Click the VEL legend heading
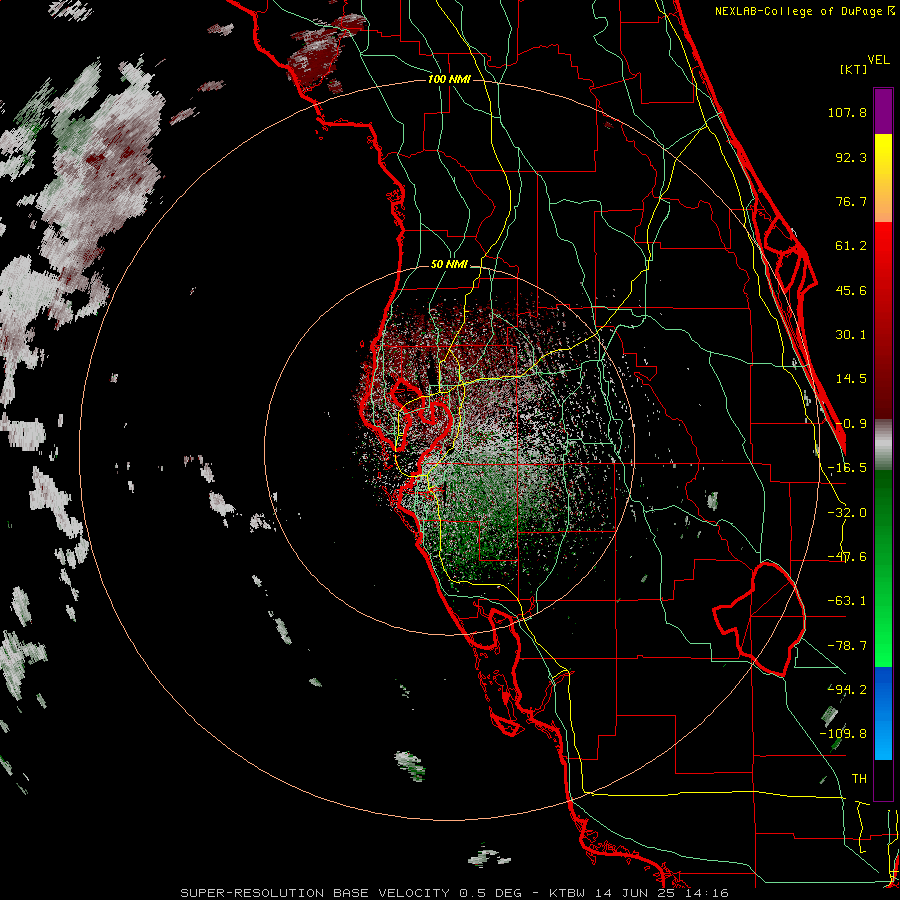The width and height of the screenshot is (900, 900). point(879,60)
